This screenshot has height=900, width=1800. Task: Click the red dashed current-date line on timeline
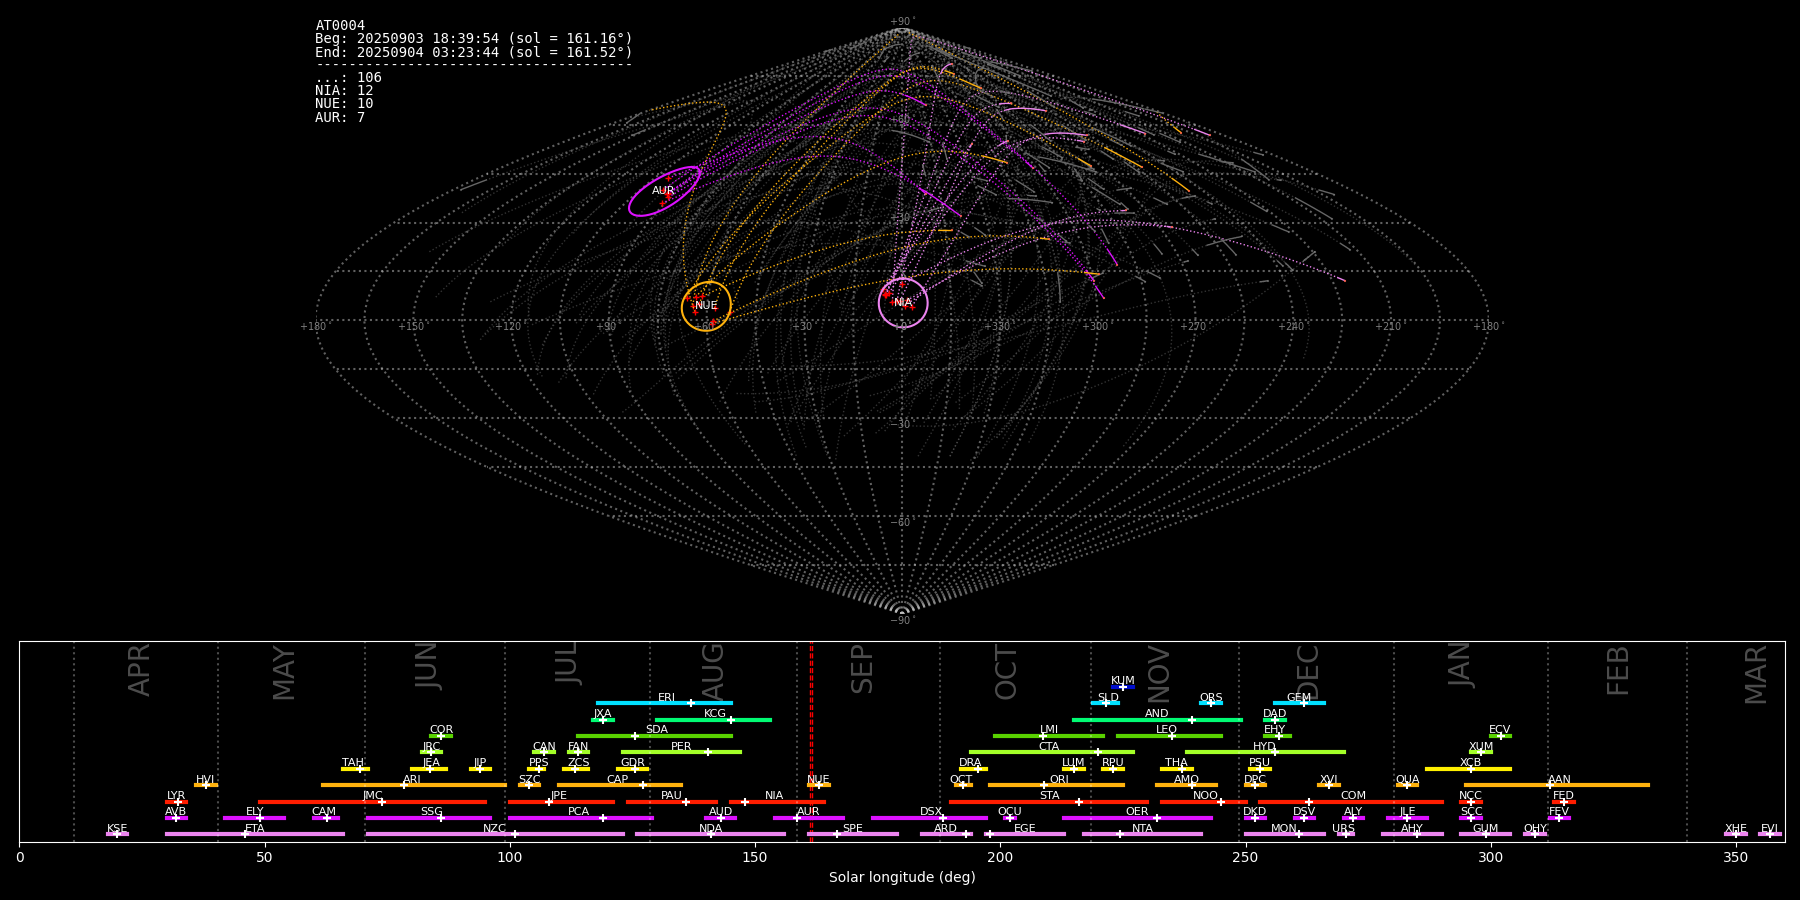pyautogui.click(x=811, y=742)
